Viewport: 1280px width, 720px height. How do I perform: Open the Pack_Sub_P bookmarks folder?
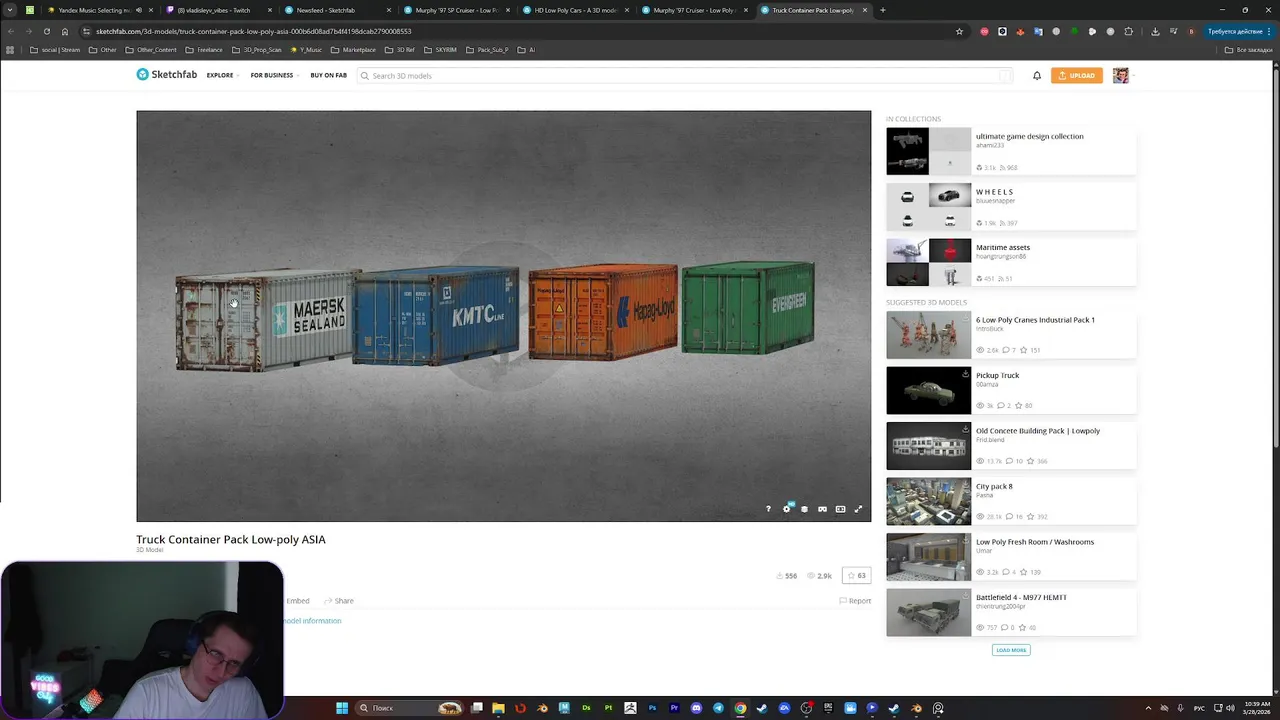[487, 50]
